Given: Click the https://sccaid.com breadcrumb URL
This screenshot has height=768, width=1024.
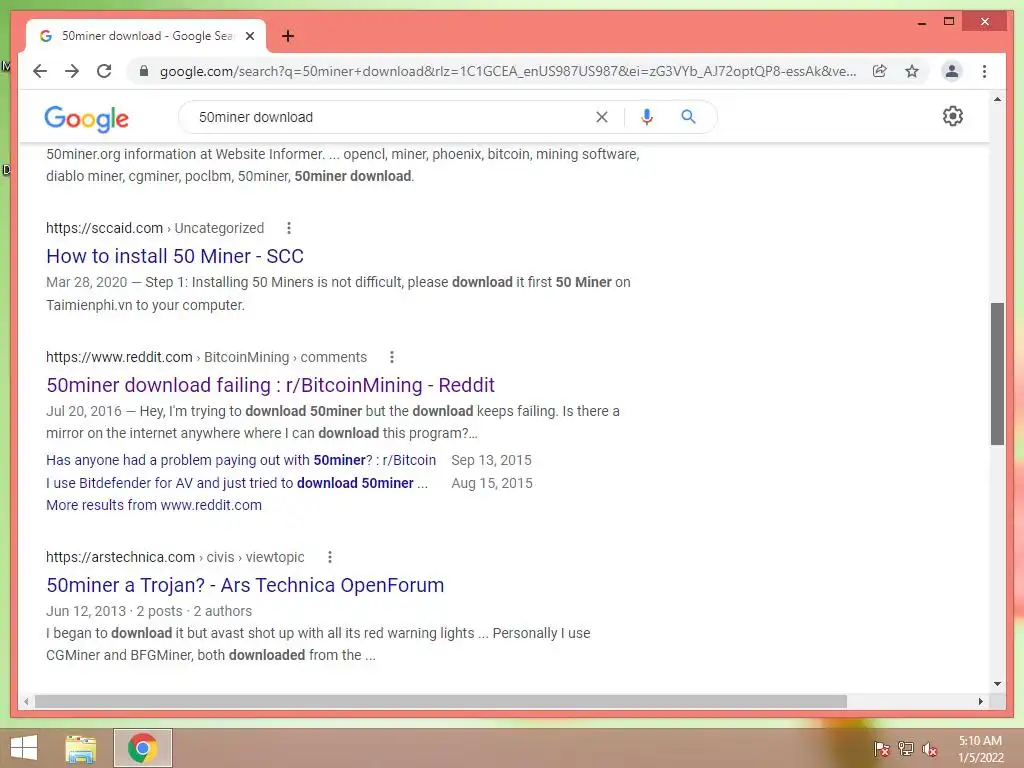Looking at the screenshot, I should click(x=104, y=228).
